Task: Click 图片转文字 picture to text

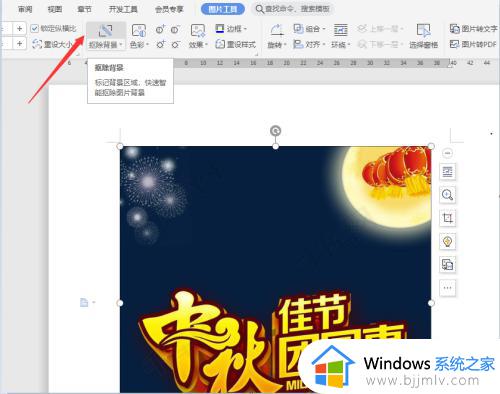Action: pyautogui.click(x=473, y=29)
